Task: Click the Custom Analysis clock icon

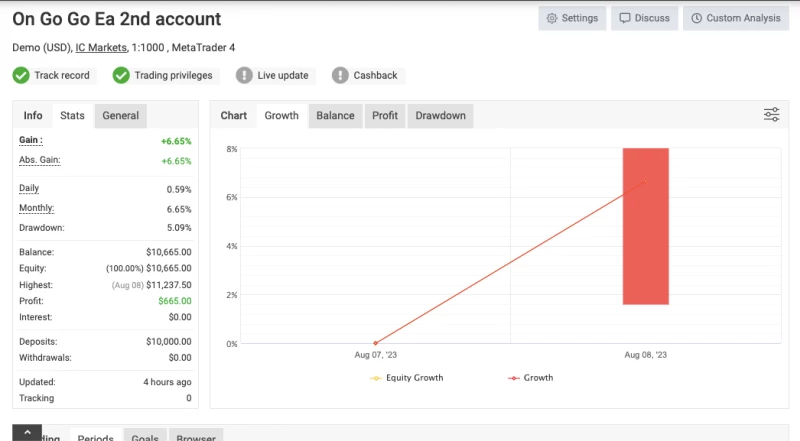Action: (x=695, y=18)
